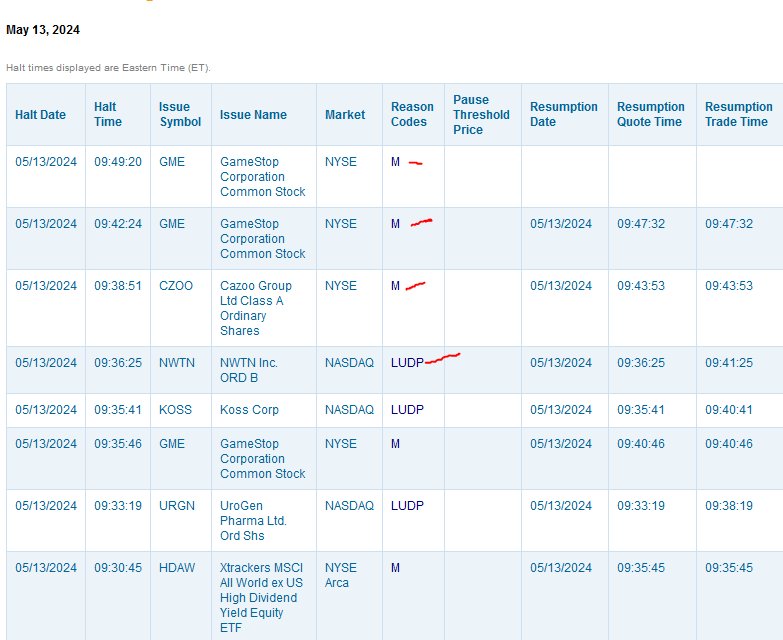Click the LUDP reason code in NWTN row
This screenshot has height=640, width=783.
click(x=407, y=362)
